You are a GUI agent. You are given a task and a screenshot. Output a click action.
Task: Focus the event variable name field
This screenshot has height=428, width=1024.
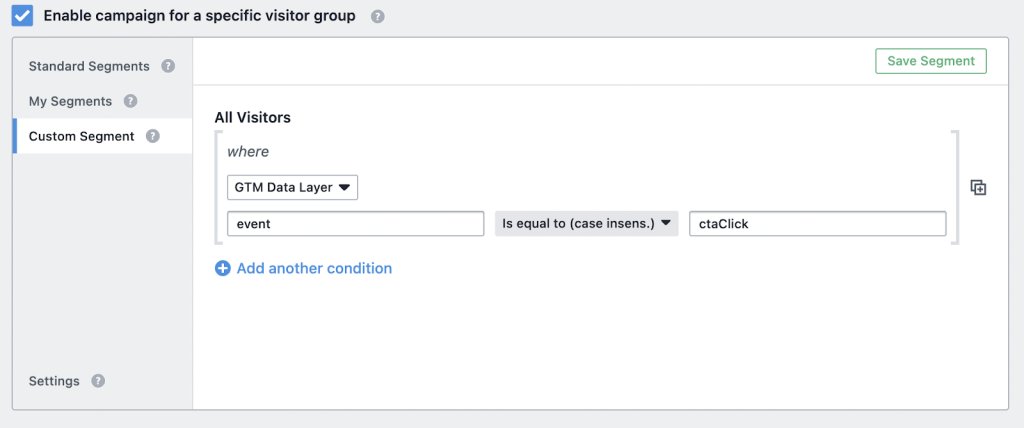coord(355,224)
